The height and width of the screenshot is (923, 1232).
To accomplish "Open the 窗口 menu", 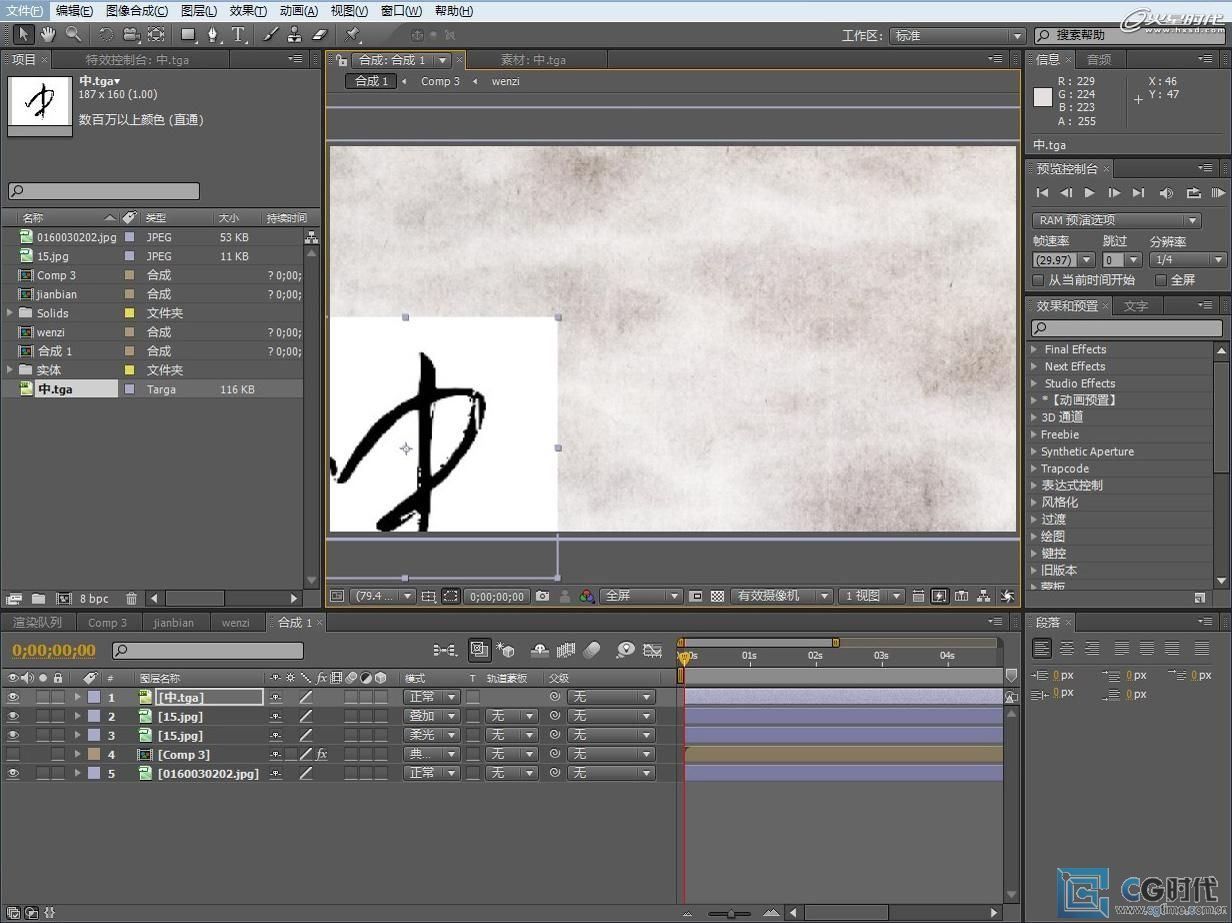I will (x=401, y=11).
